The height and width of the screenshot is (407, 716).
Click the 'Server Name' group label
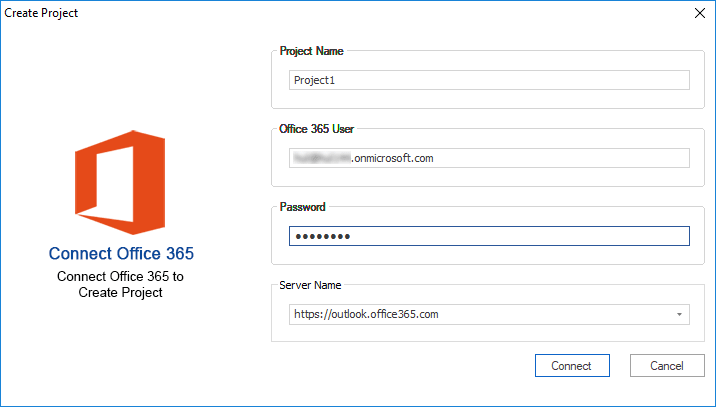tap(310, 285)
